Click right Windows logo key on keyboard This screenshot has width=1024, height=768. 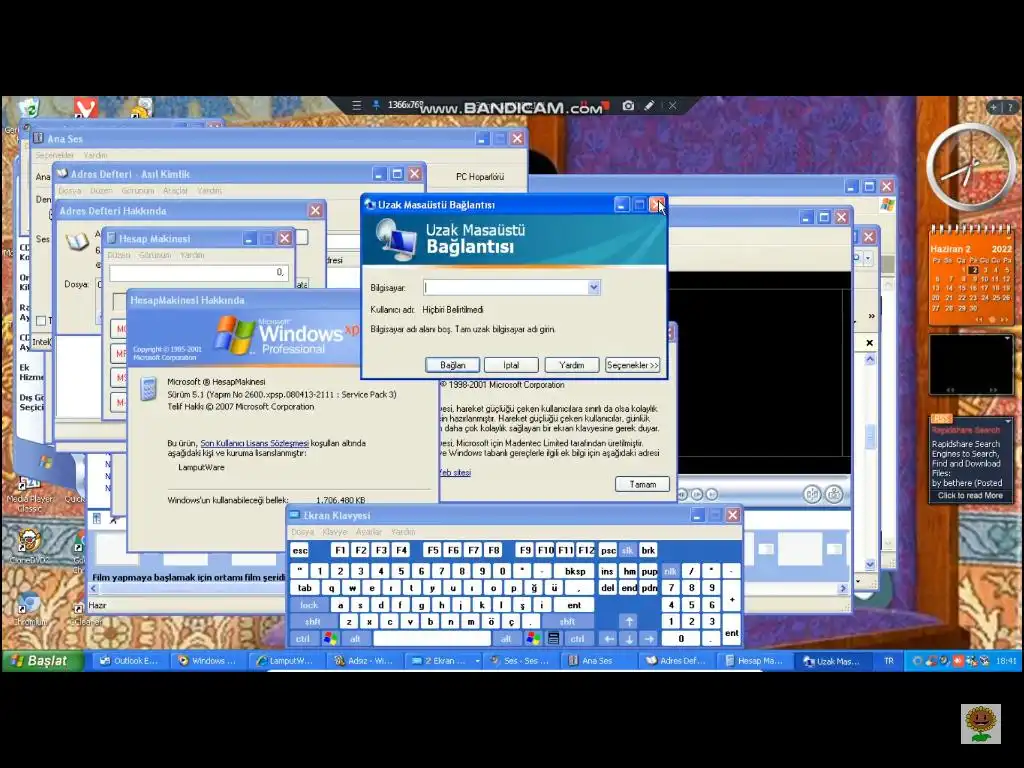pyautogui.click(x=533, y=639)
